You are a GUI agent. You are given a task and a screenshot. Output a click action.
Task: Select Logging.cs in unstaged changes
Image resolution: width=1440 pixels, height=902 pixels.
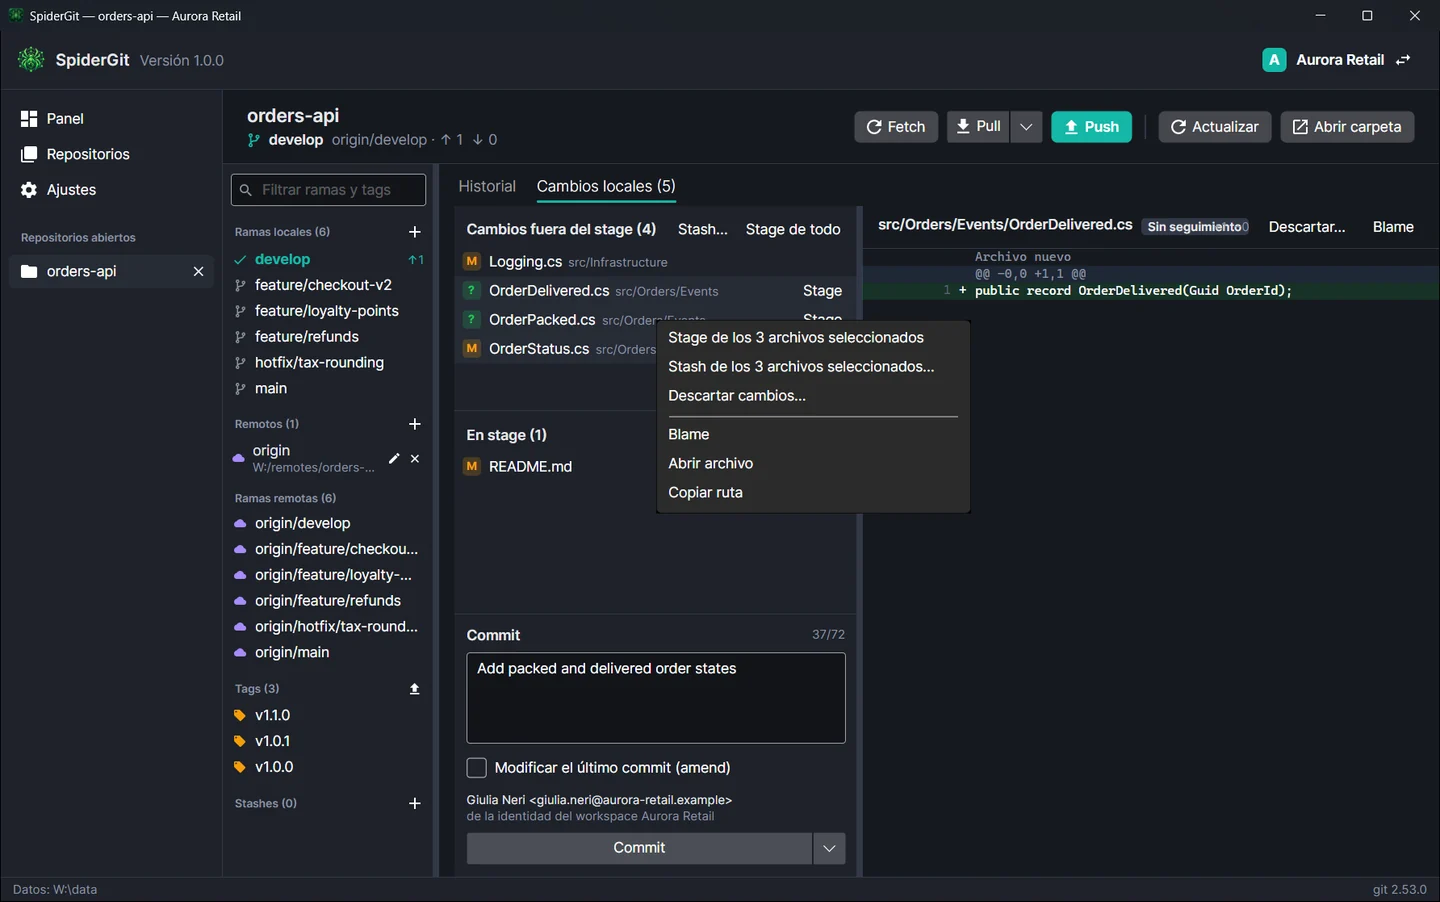pos(656,262)
